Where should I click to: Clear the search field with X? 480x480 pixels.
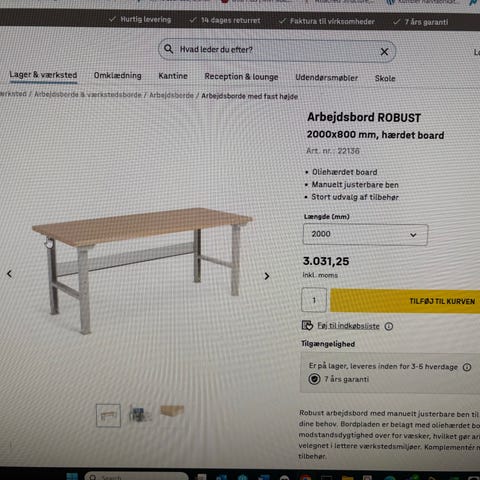click(384, 52)
